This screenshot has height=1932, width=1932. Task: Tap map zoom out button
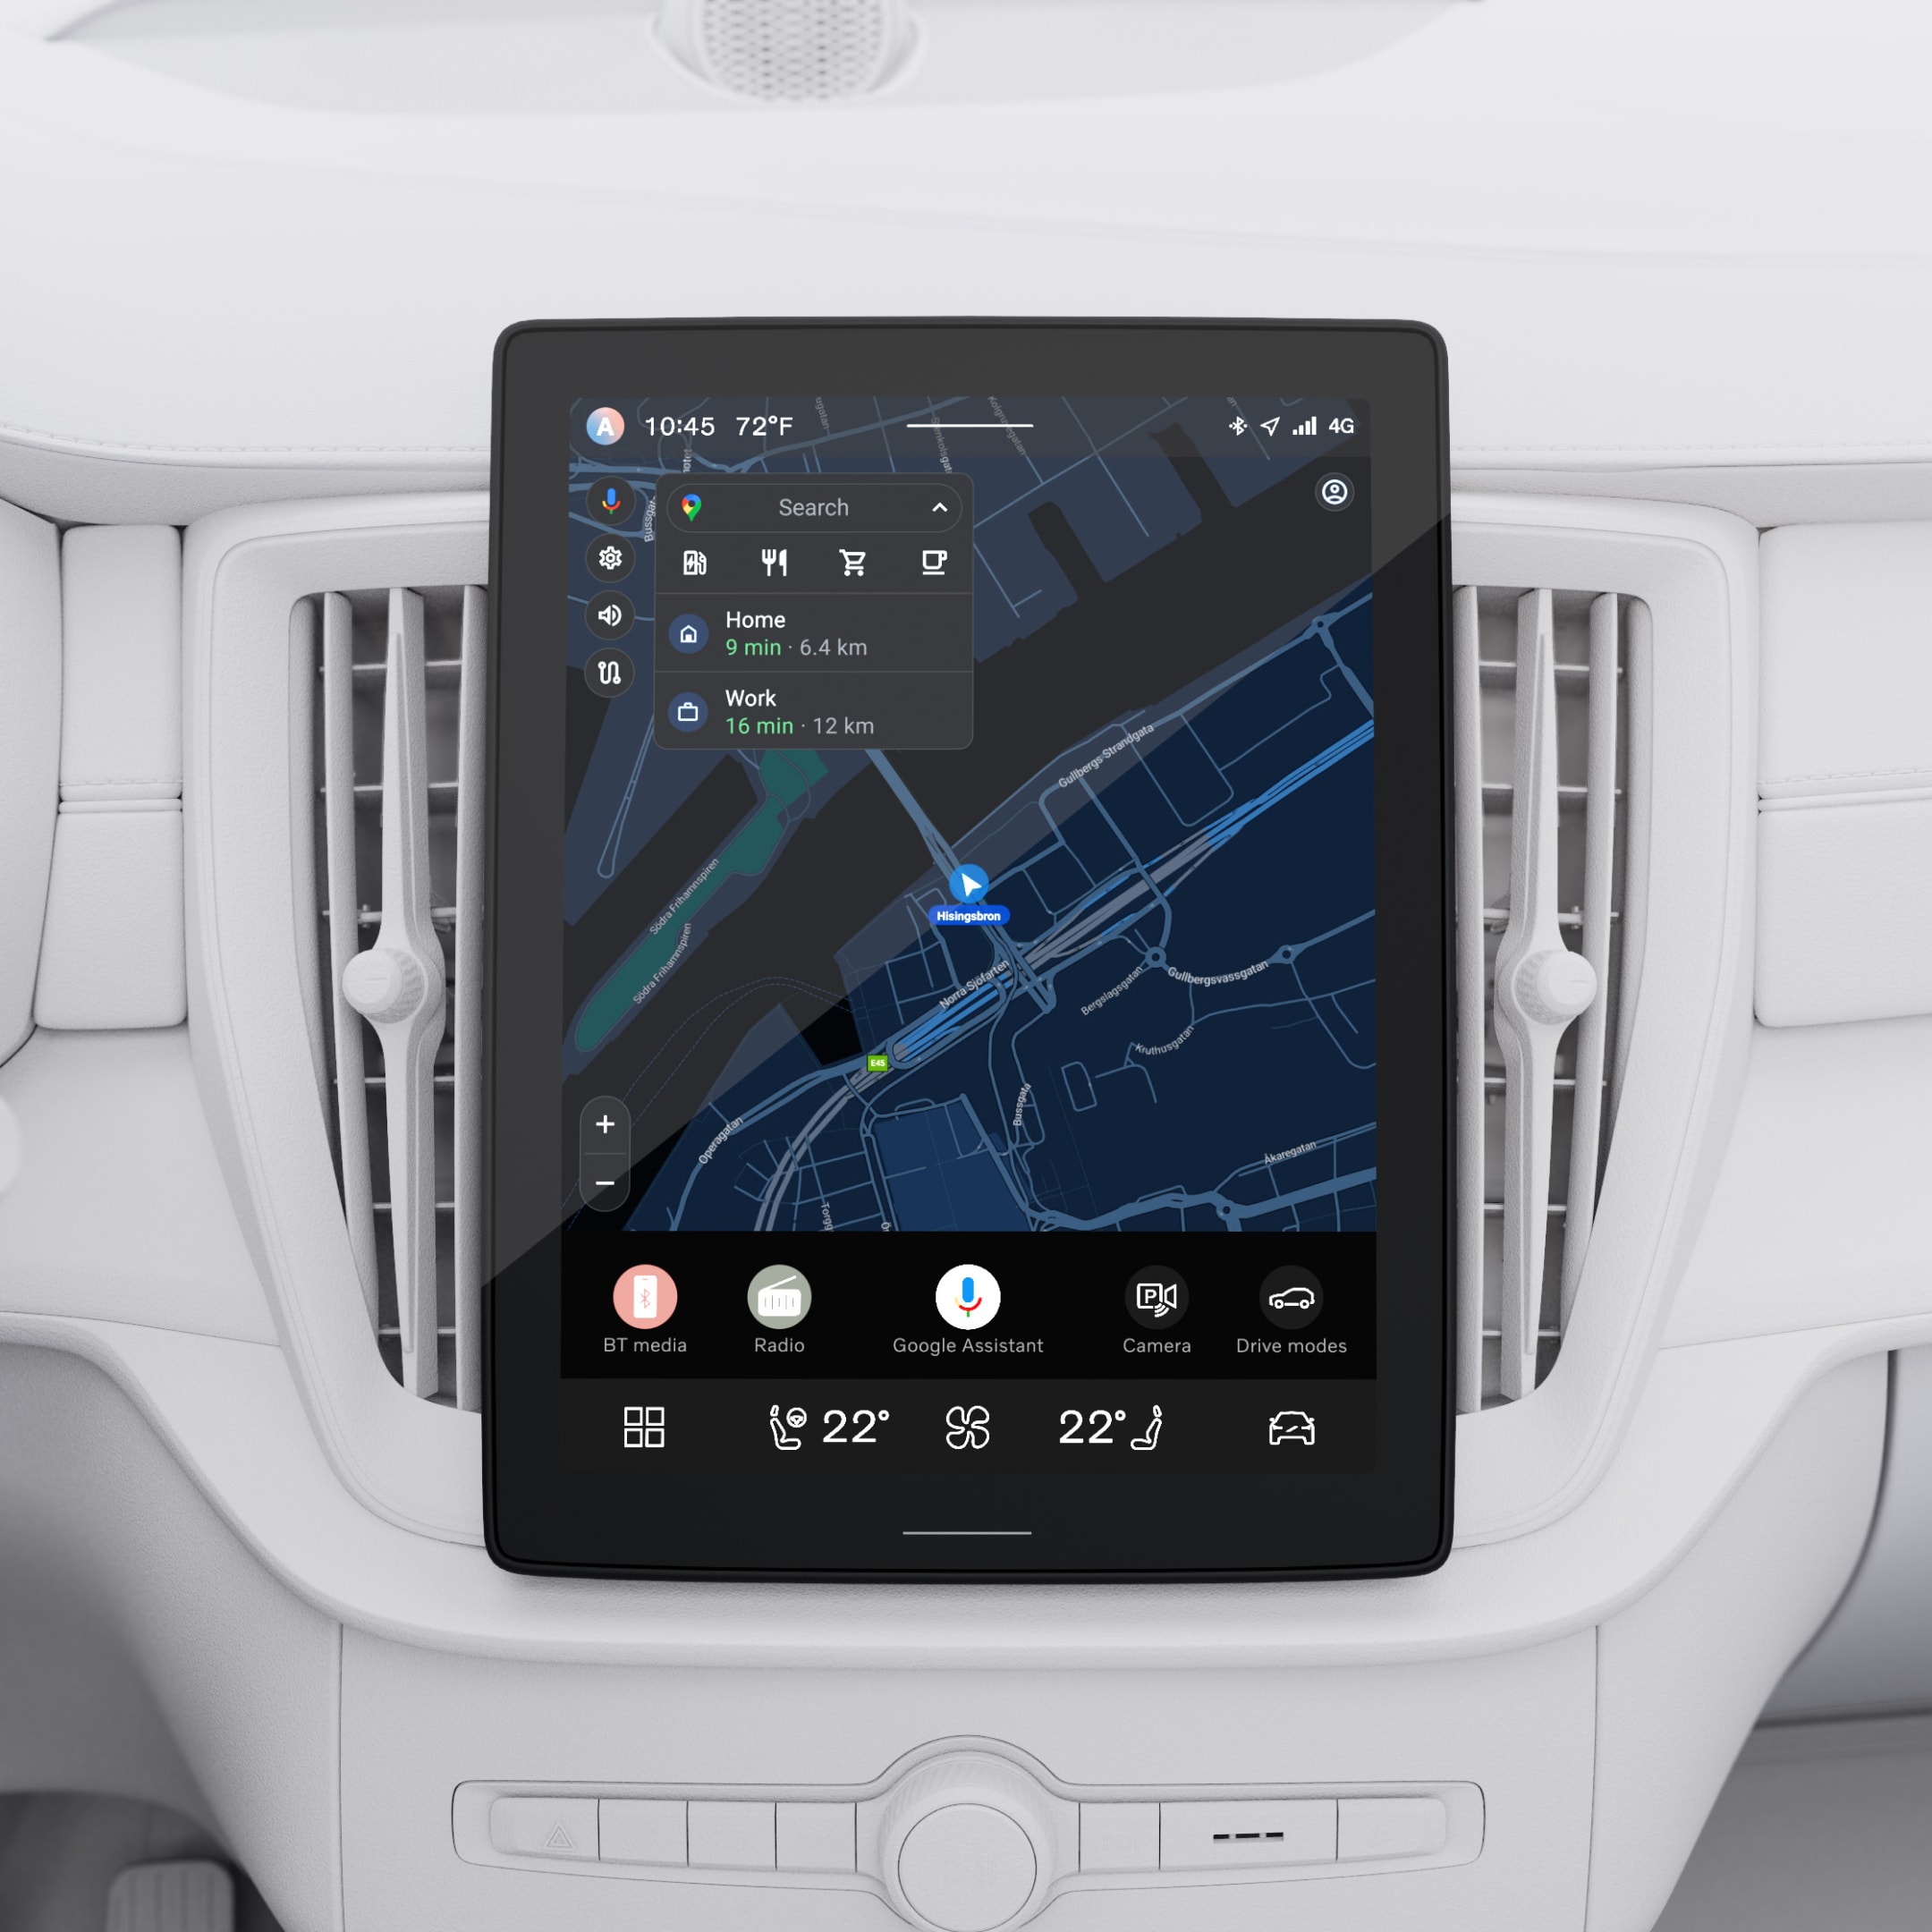tap(602, 1189)
